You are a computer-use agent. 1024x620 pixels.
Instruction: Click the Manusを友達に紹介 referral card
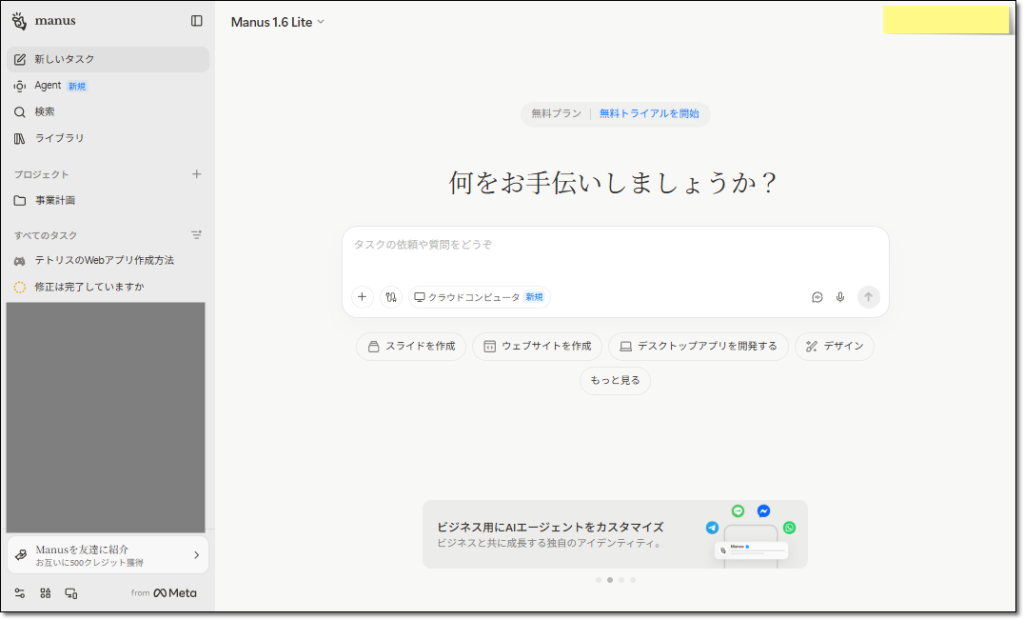[x=108, y=555]
